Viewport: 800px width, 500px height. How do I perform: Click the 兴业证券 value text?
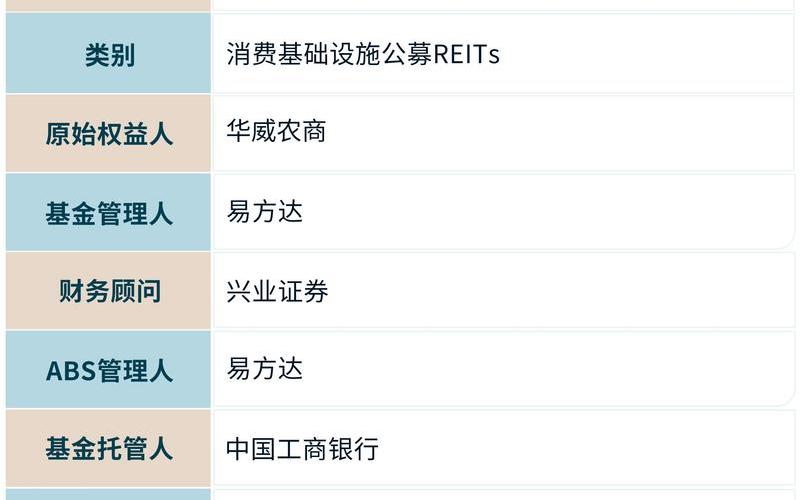[x=276, y=291]
